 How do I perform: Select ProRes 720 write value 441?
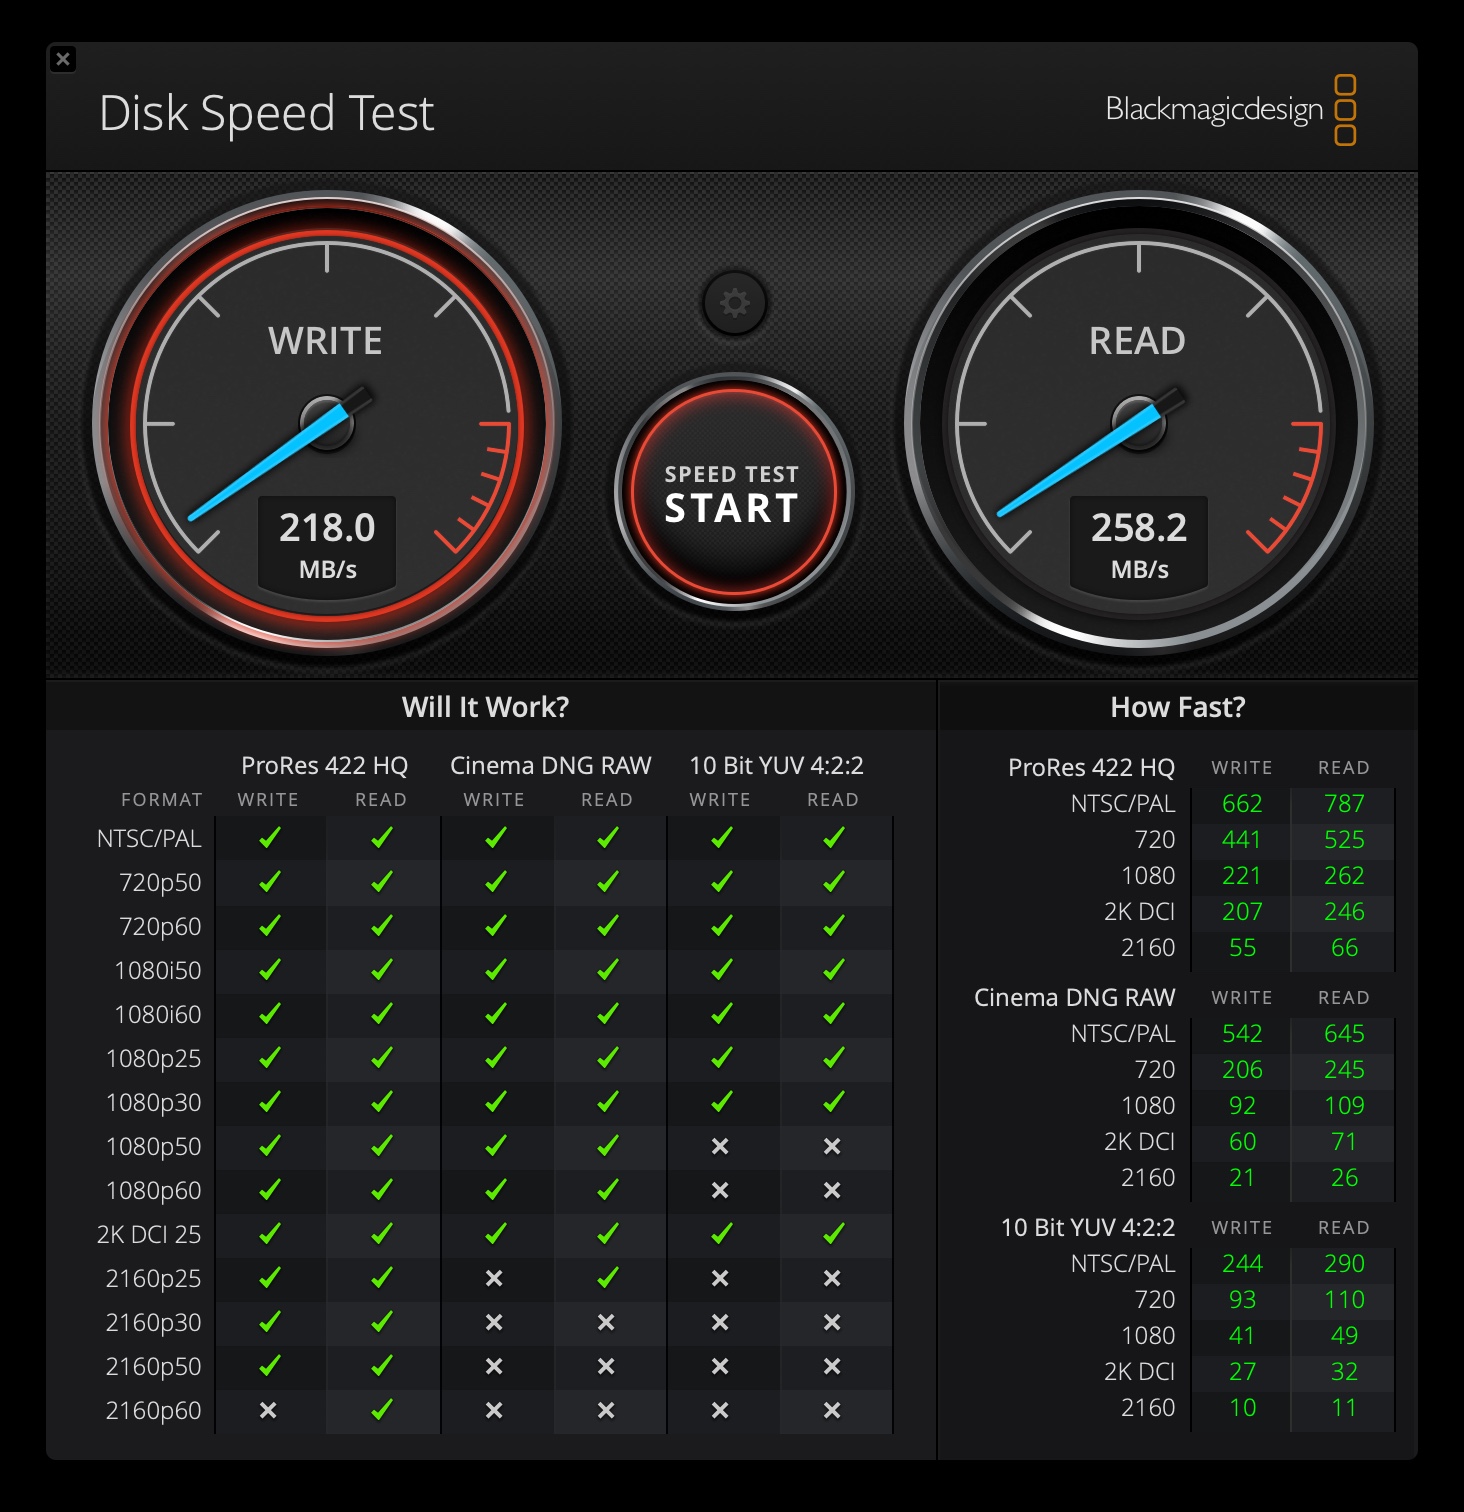tap(1241, 840)
